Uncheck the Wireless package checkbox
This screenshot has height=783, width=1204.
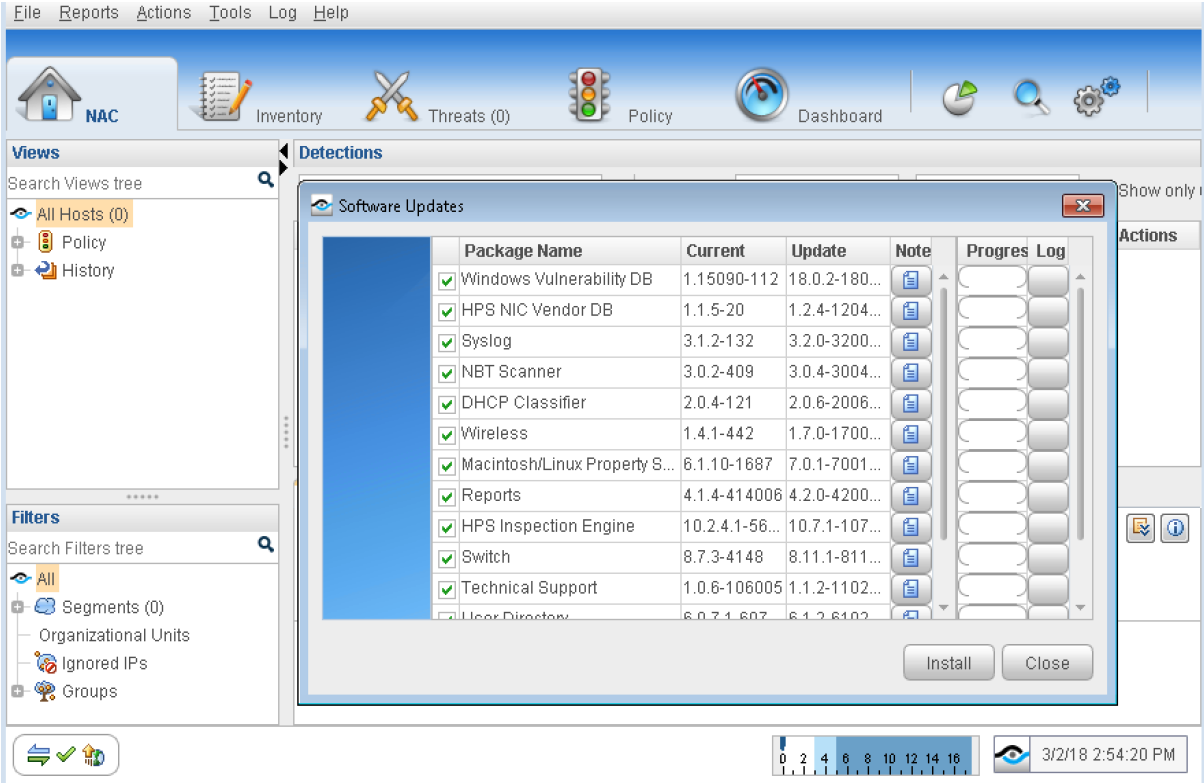pos(447,436)
